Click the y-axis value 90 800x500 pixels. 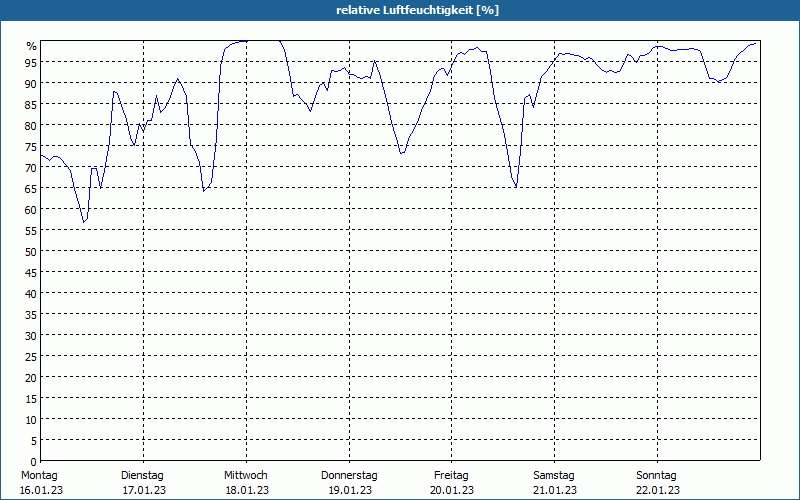(31, 83)
